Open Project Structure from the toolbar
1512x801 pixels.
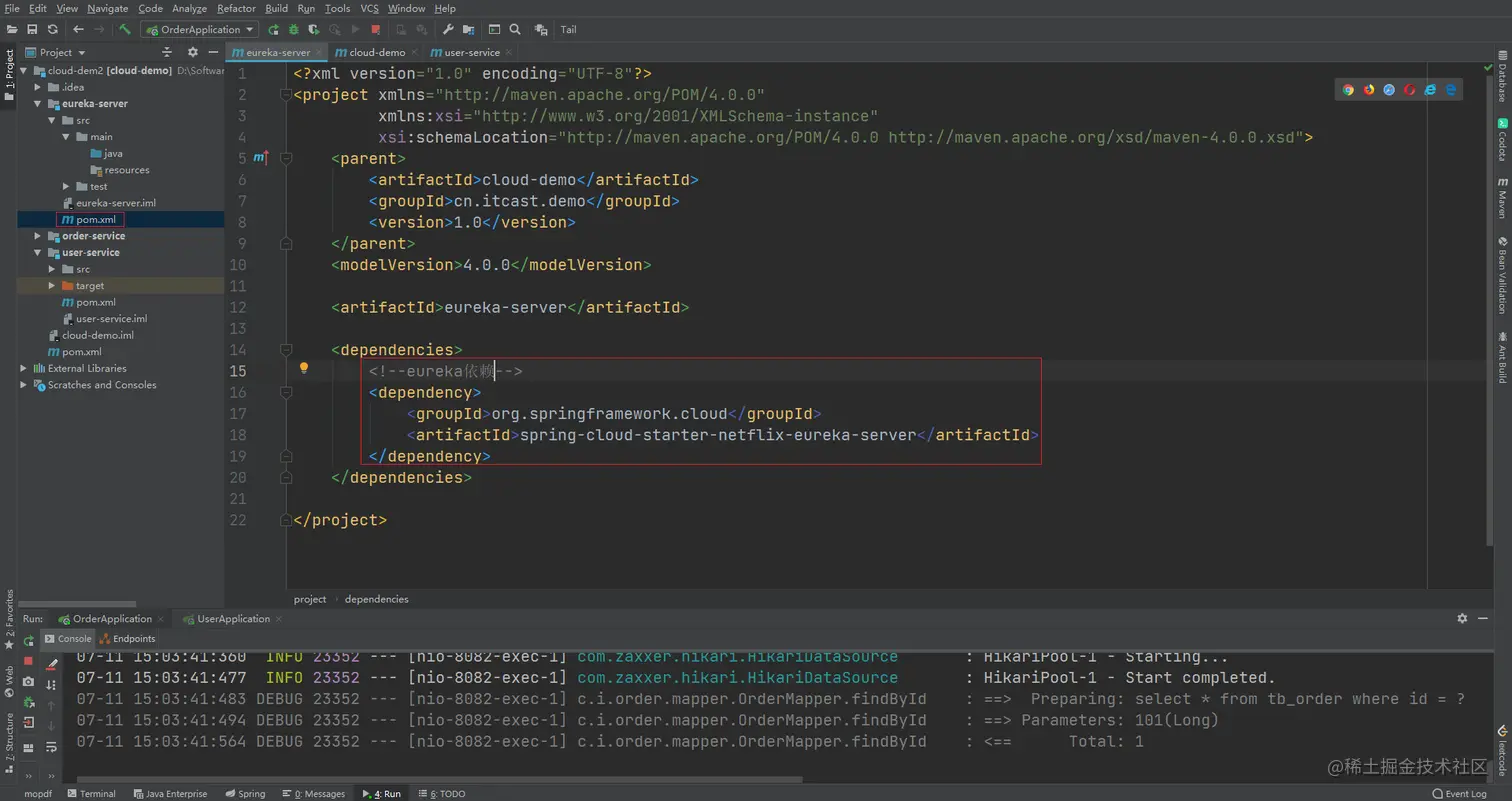(x=468, y=30)
